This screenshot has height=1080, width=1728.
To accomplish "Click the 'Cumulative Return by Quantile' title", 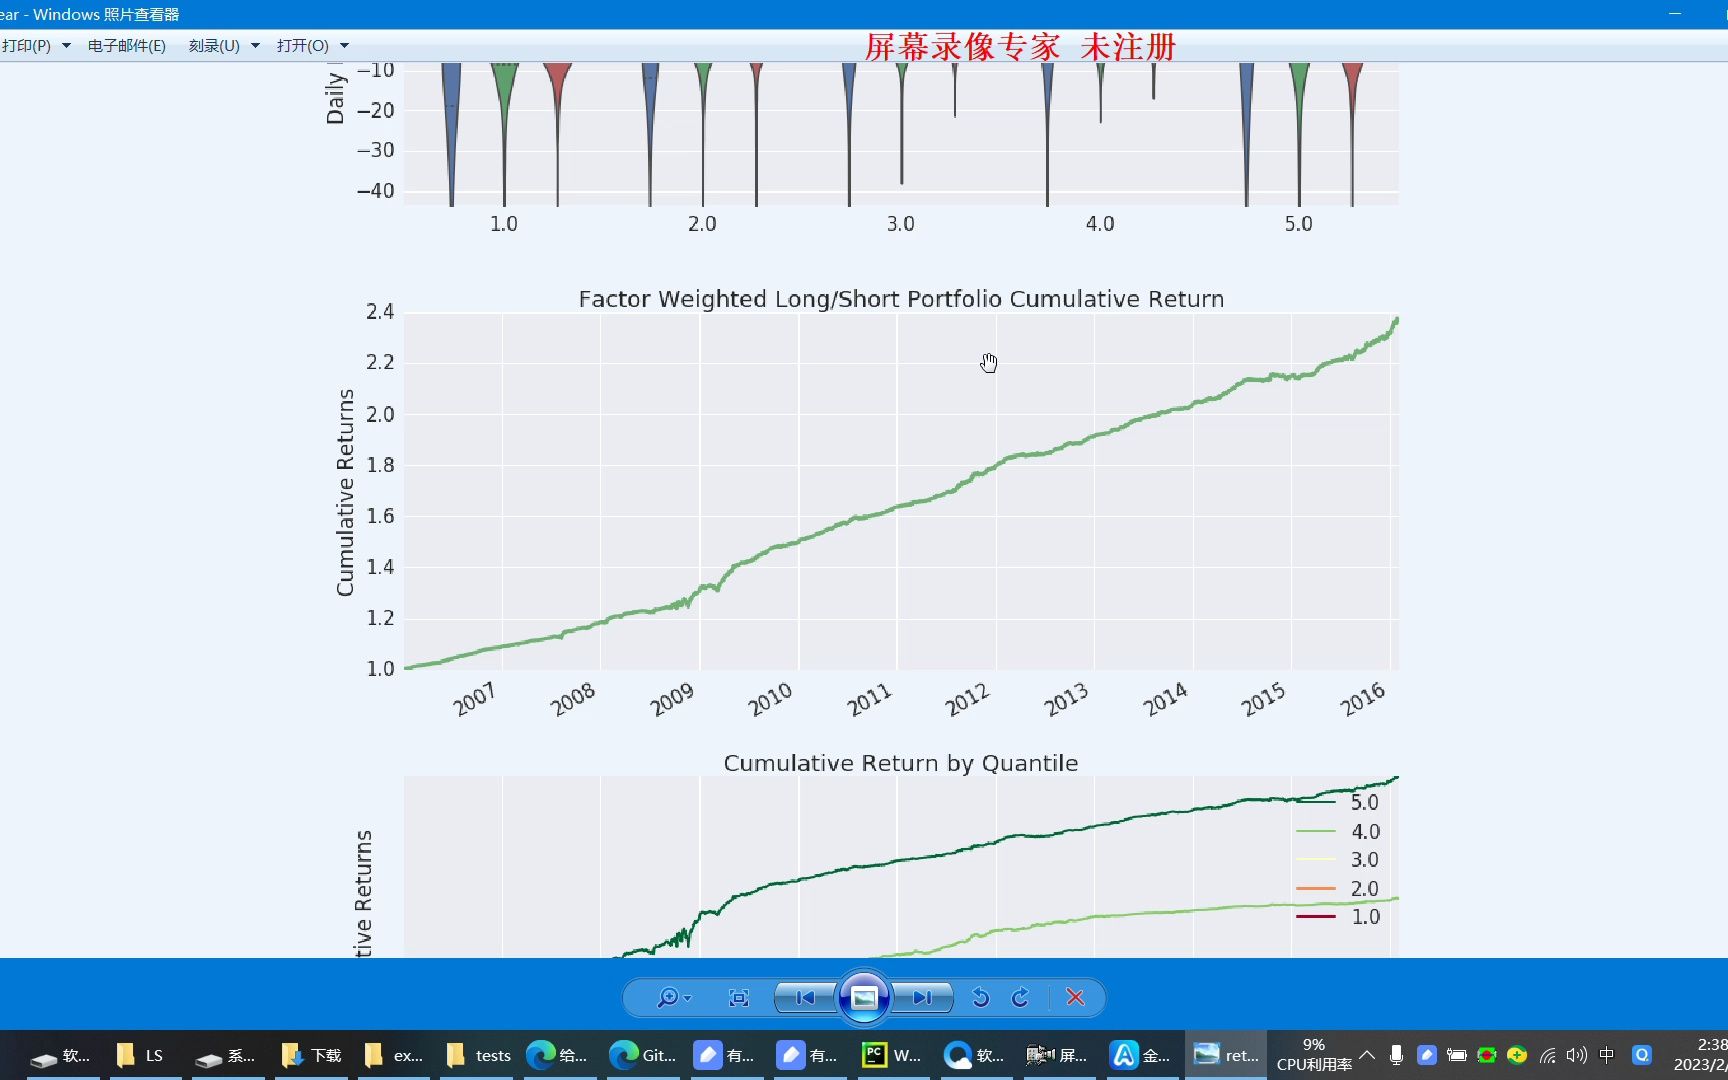I will [901, 763].
